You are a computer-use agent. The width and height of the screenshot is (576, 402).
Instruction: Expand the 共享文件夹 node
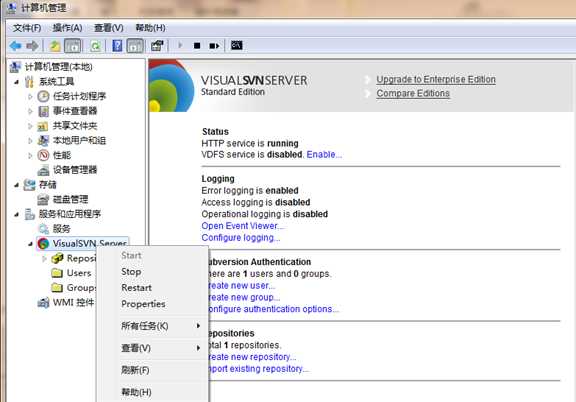(x=30, y=126)
